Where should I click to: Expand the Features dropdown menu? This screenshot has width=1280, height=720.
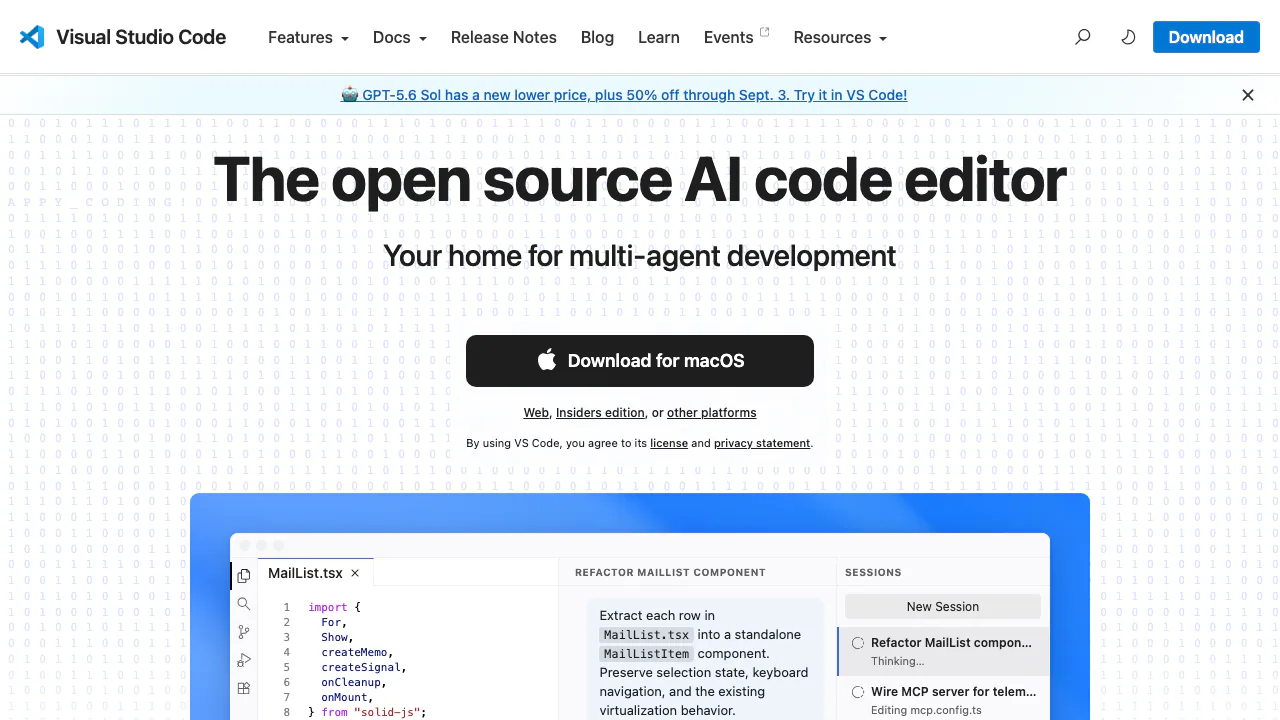pyautogui.click(x=308, y=37)
